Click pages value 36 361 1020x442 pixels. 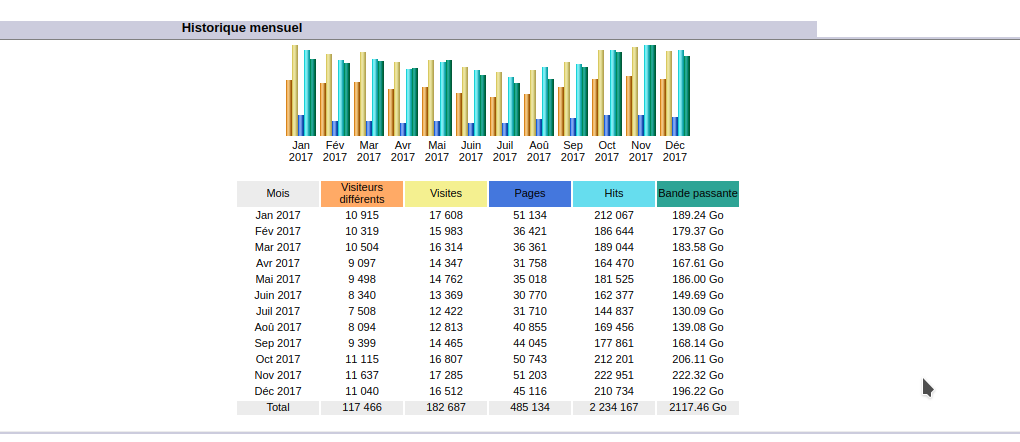530,247
